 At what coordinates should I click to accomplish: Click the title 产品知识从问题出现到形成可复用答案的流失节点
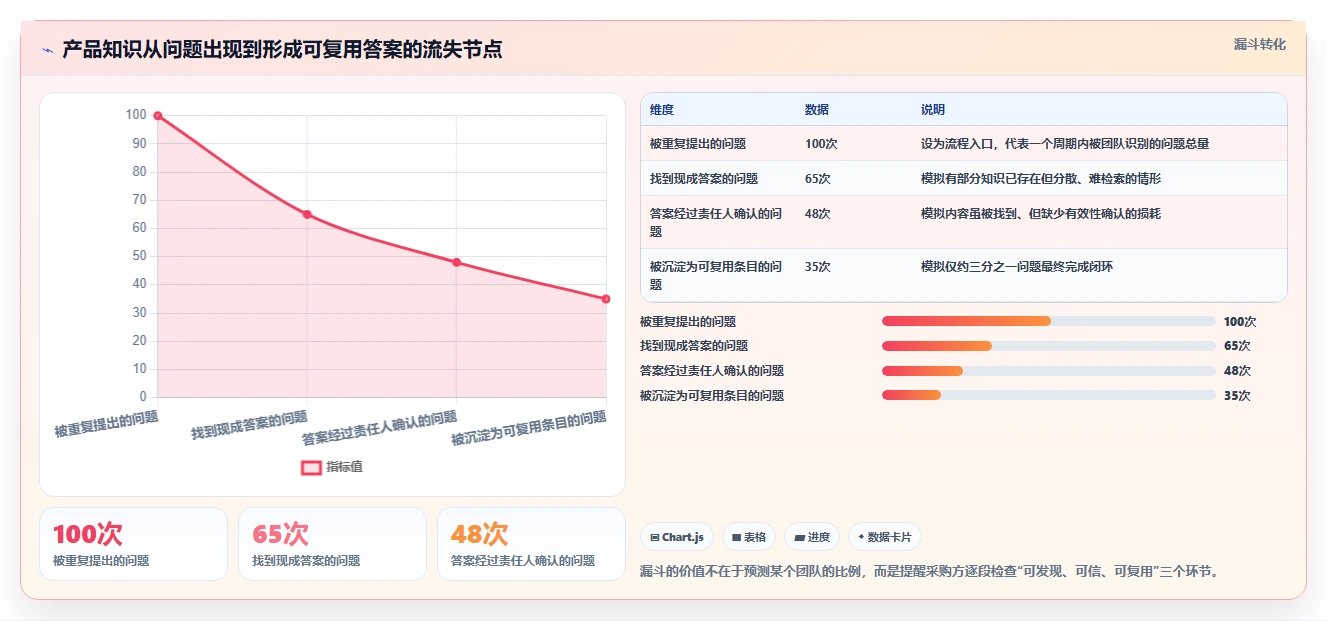point(282,50)
